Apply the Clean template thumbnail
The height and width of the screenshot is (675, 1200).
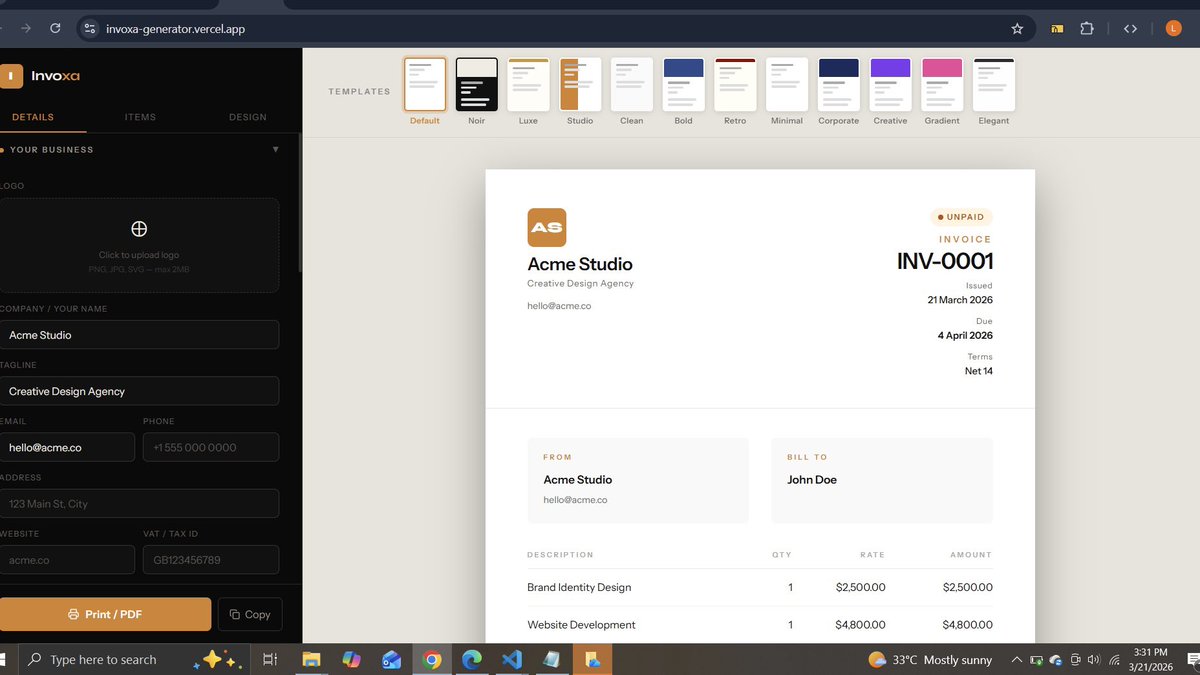tap(632, 84)
